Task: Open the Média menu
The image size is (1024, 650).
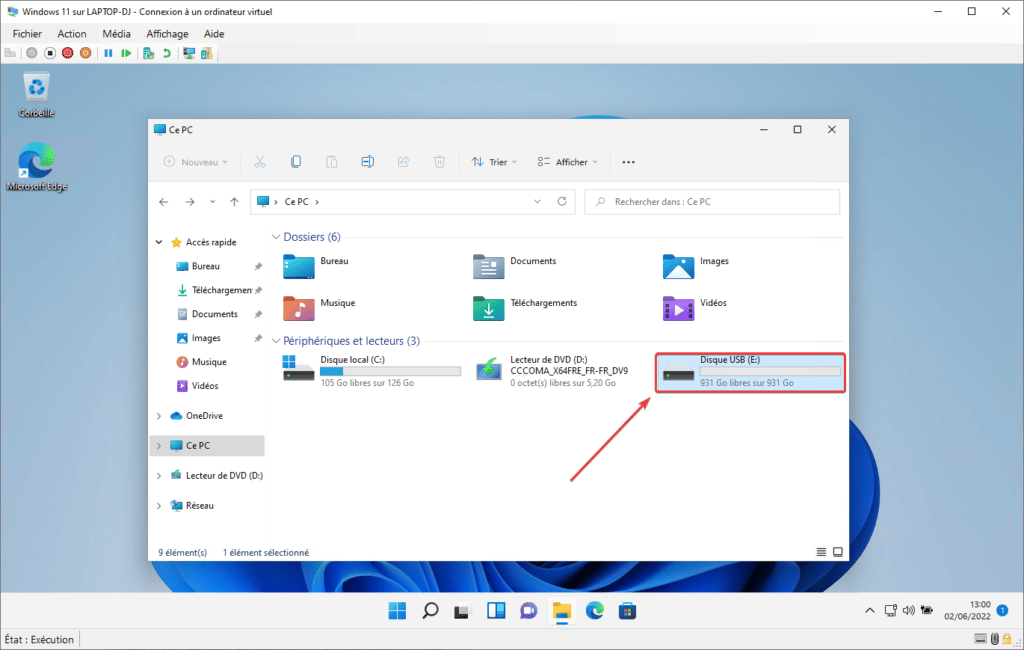Action: (116, 33)
